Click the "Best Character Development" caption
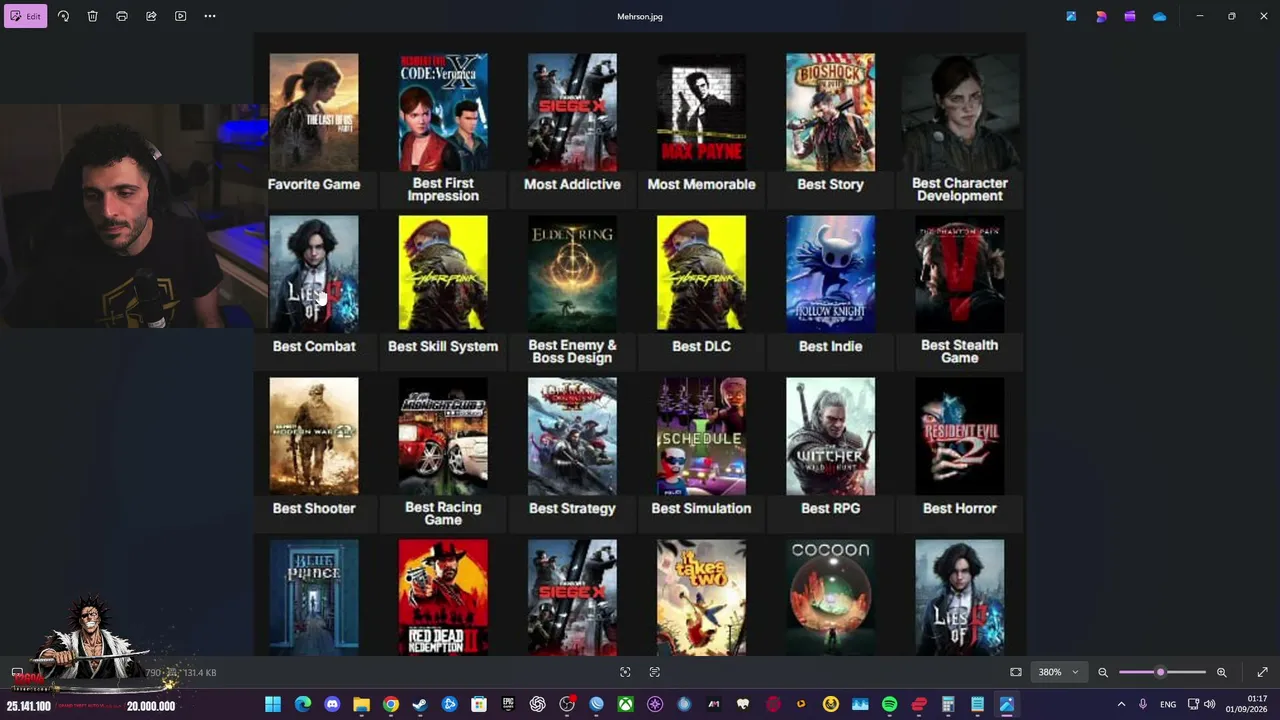The width and height of the screenshot is (1280, 720). [x=960, y=189]
